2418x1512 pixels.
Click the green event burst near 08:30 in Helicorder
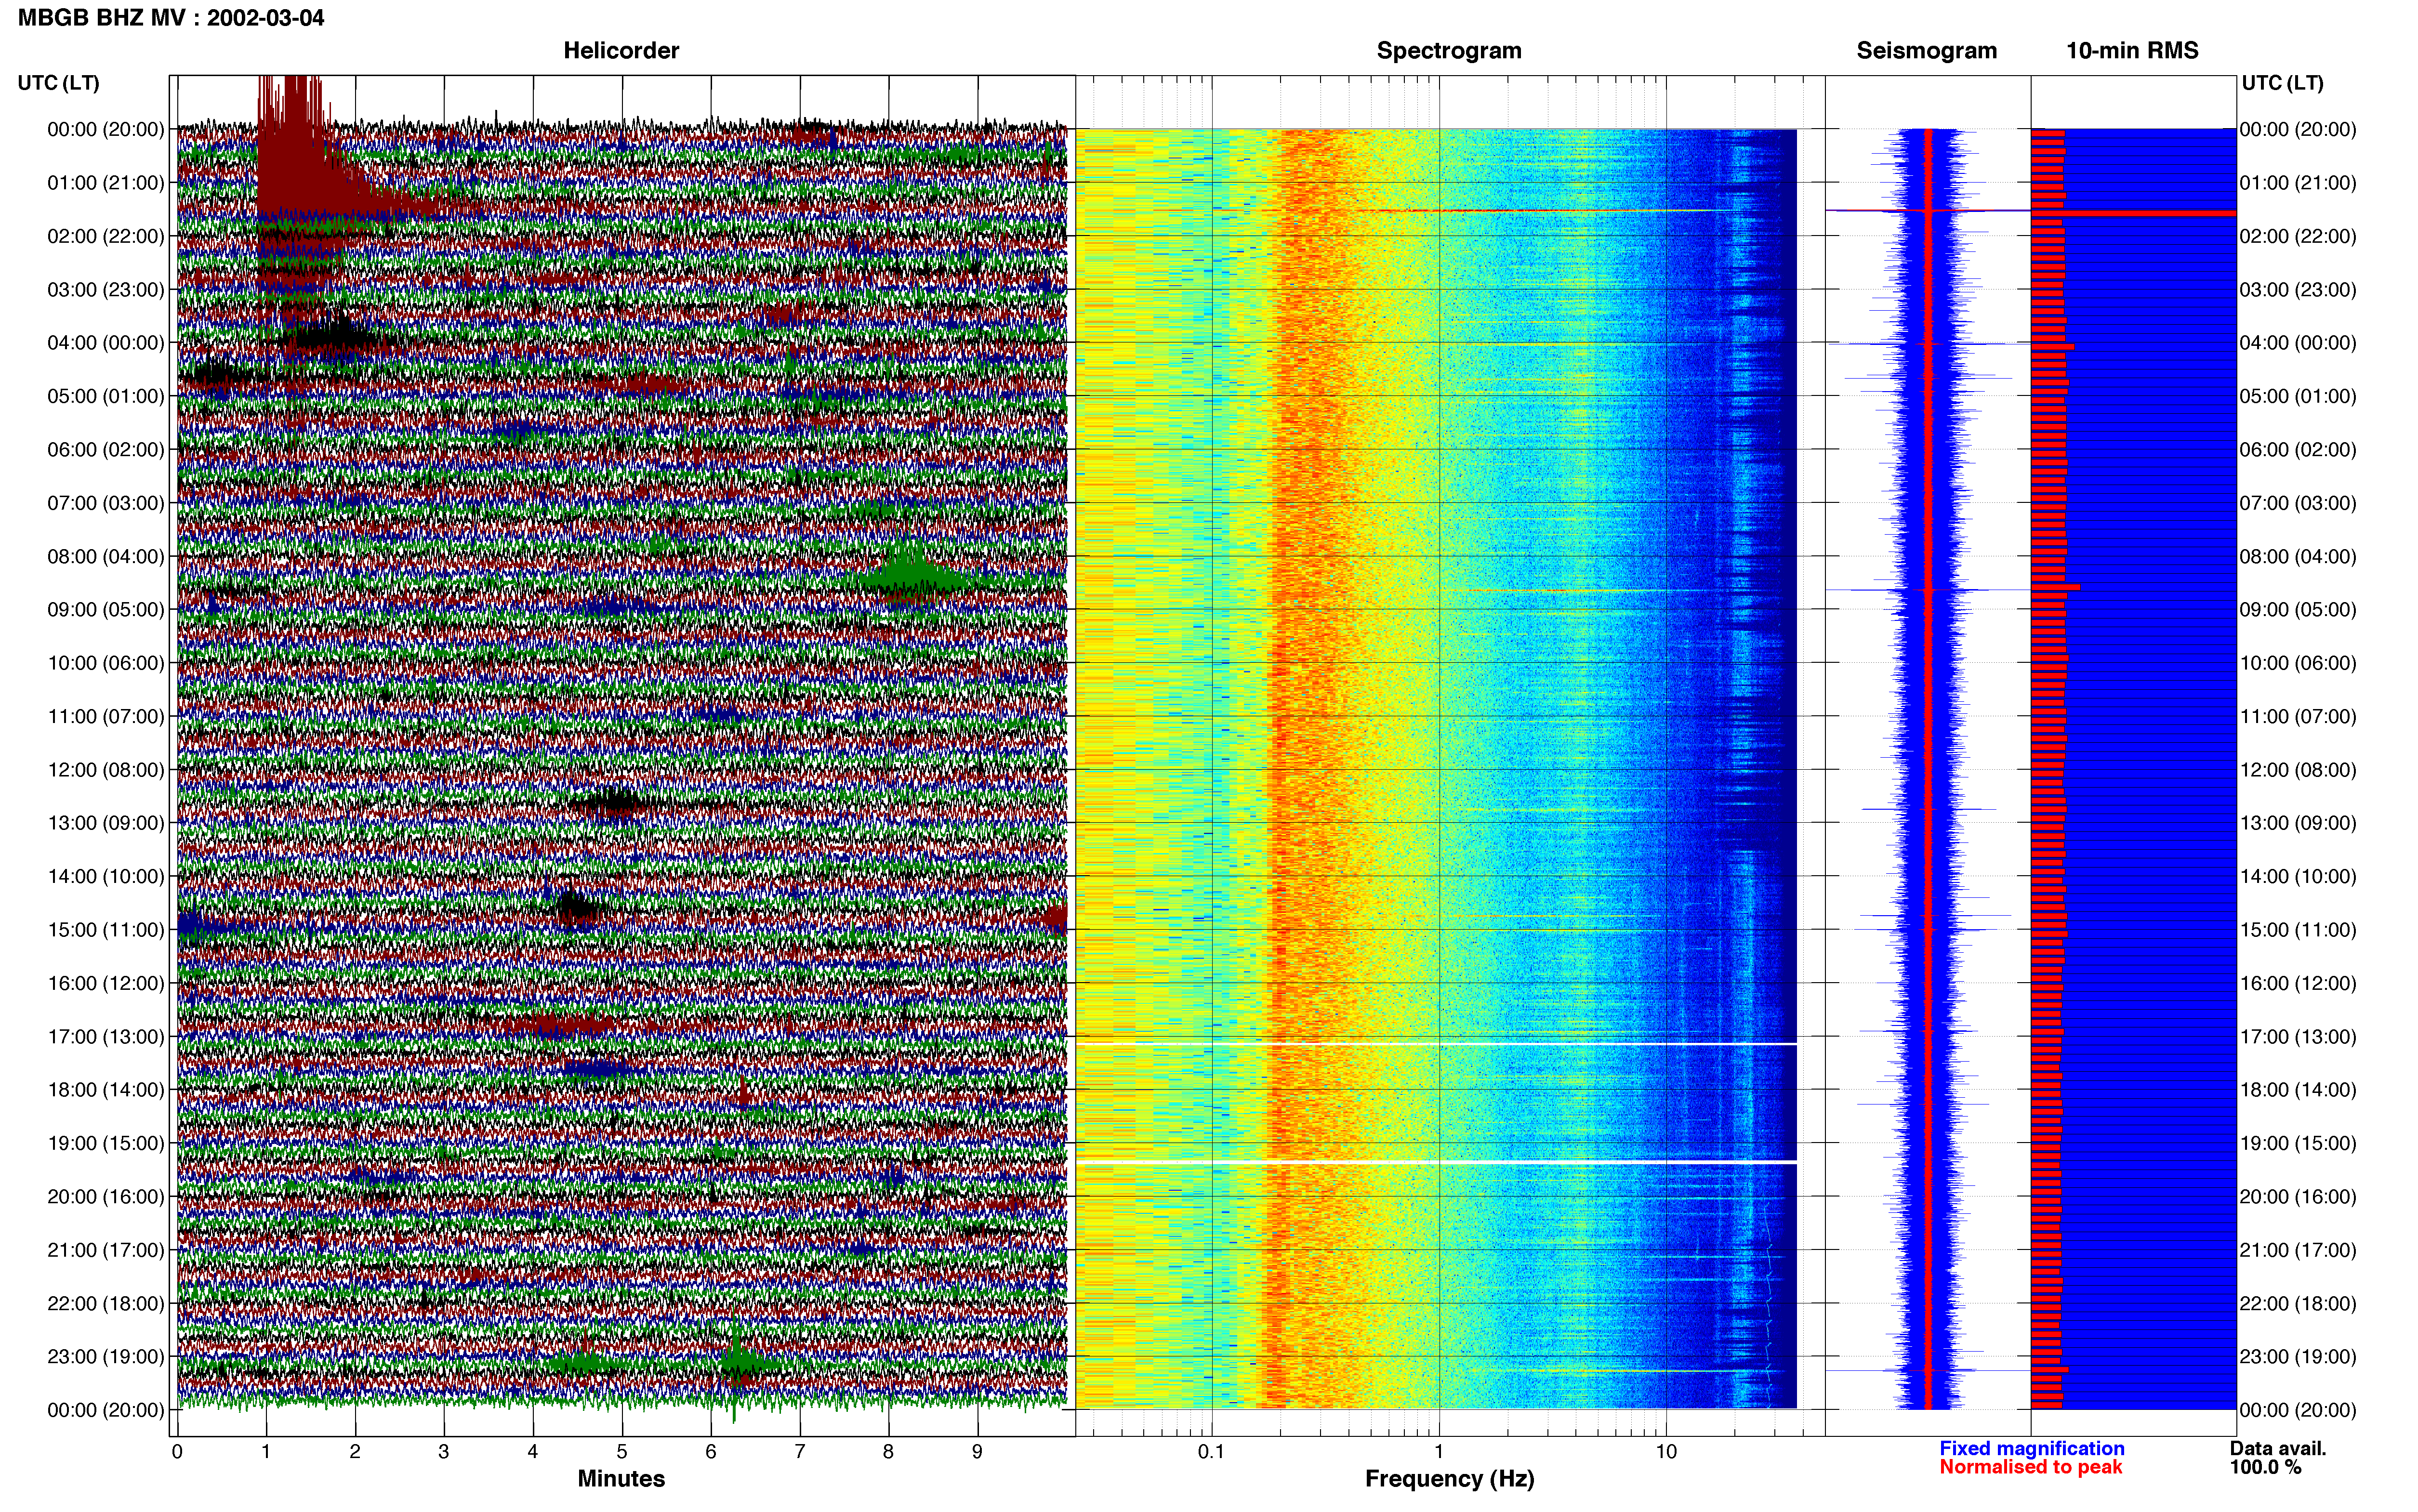click(910, 573)
